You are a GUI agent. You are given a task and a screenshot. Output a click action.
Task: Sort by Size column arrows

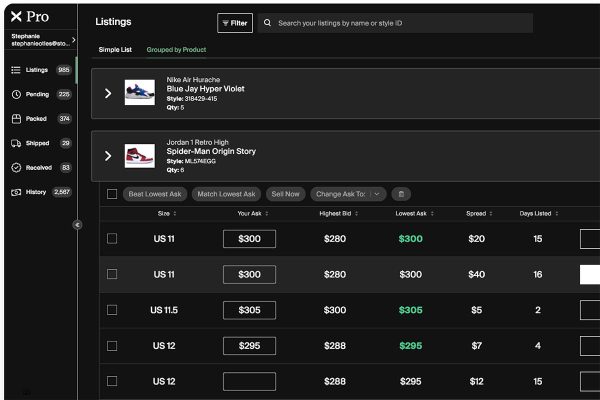click(x=175, y=214)
